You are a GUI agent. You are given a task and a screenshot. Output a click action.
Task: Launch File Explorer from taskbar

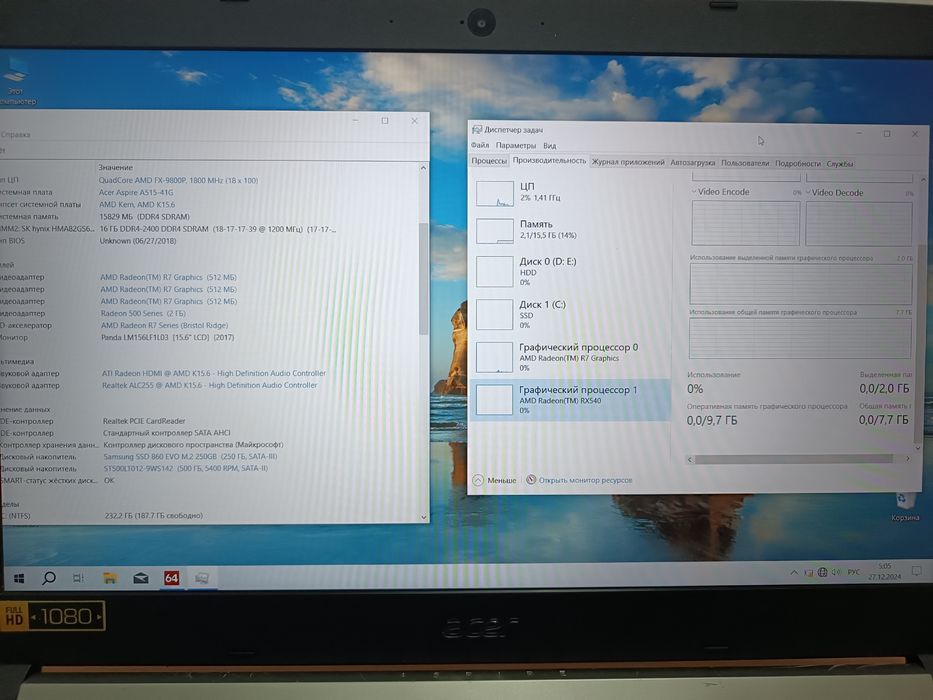coord(109,578)
